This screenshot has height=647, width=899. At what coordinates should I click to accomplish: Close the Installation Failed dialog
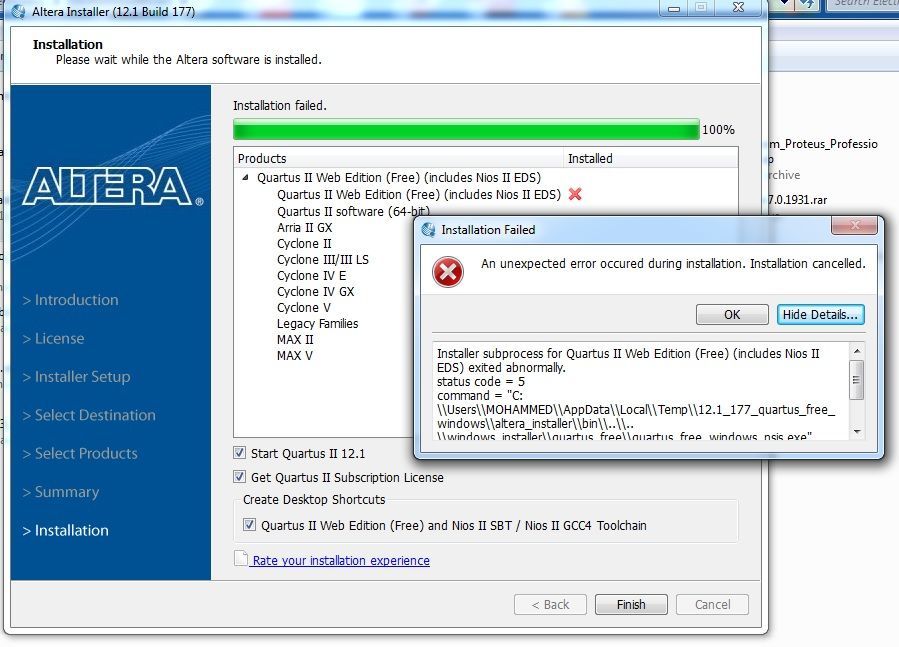[854, 225]
